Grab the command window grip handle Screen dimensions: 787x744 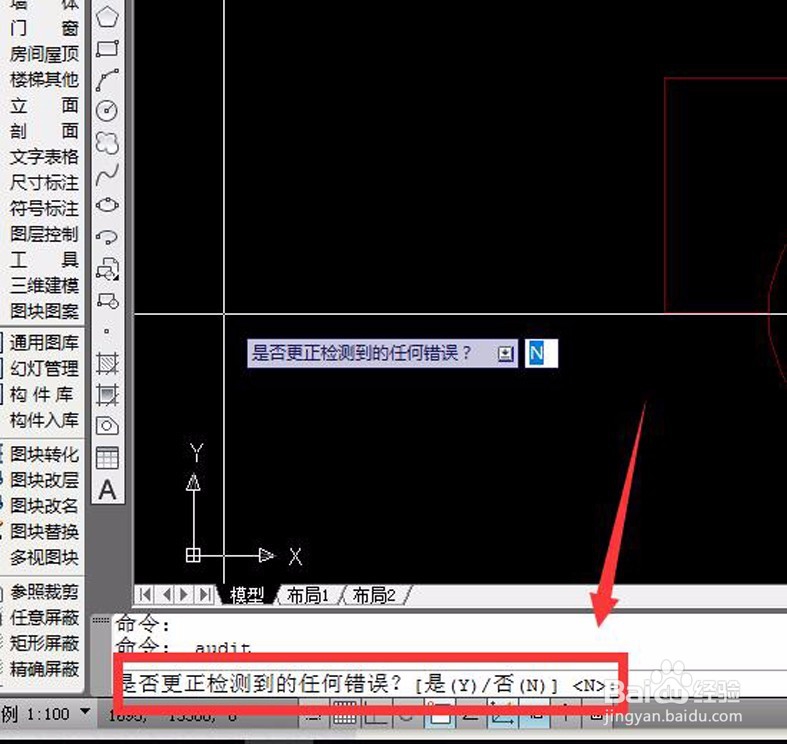(101, 621)
